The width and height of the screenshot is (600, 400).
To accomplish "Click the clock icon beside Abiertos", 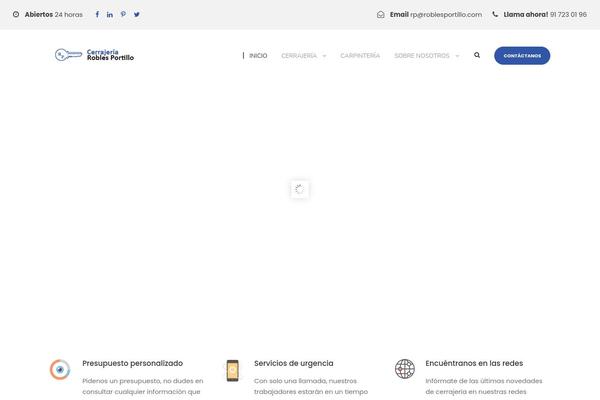I will tap(16, 14).
